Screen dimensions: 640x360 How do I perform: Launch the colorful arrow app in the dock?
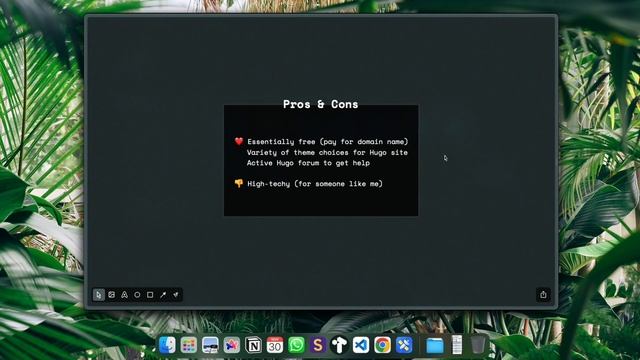[x=231, y=345]
